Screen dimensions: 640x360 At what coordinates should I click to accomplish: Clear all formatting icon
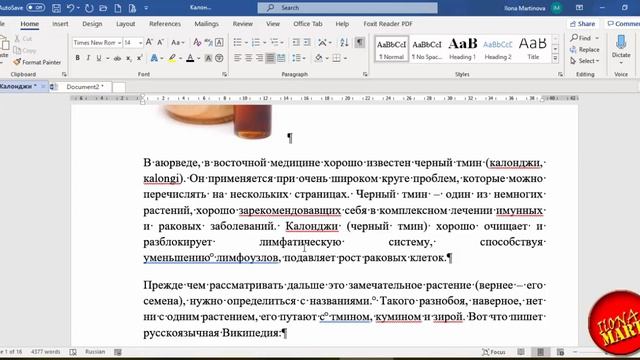tap(197, 42)
